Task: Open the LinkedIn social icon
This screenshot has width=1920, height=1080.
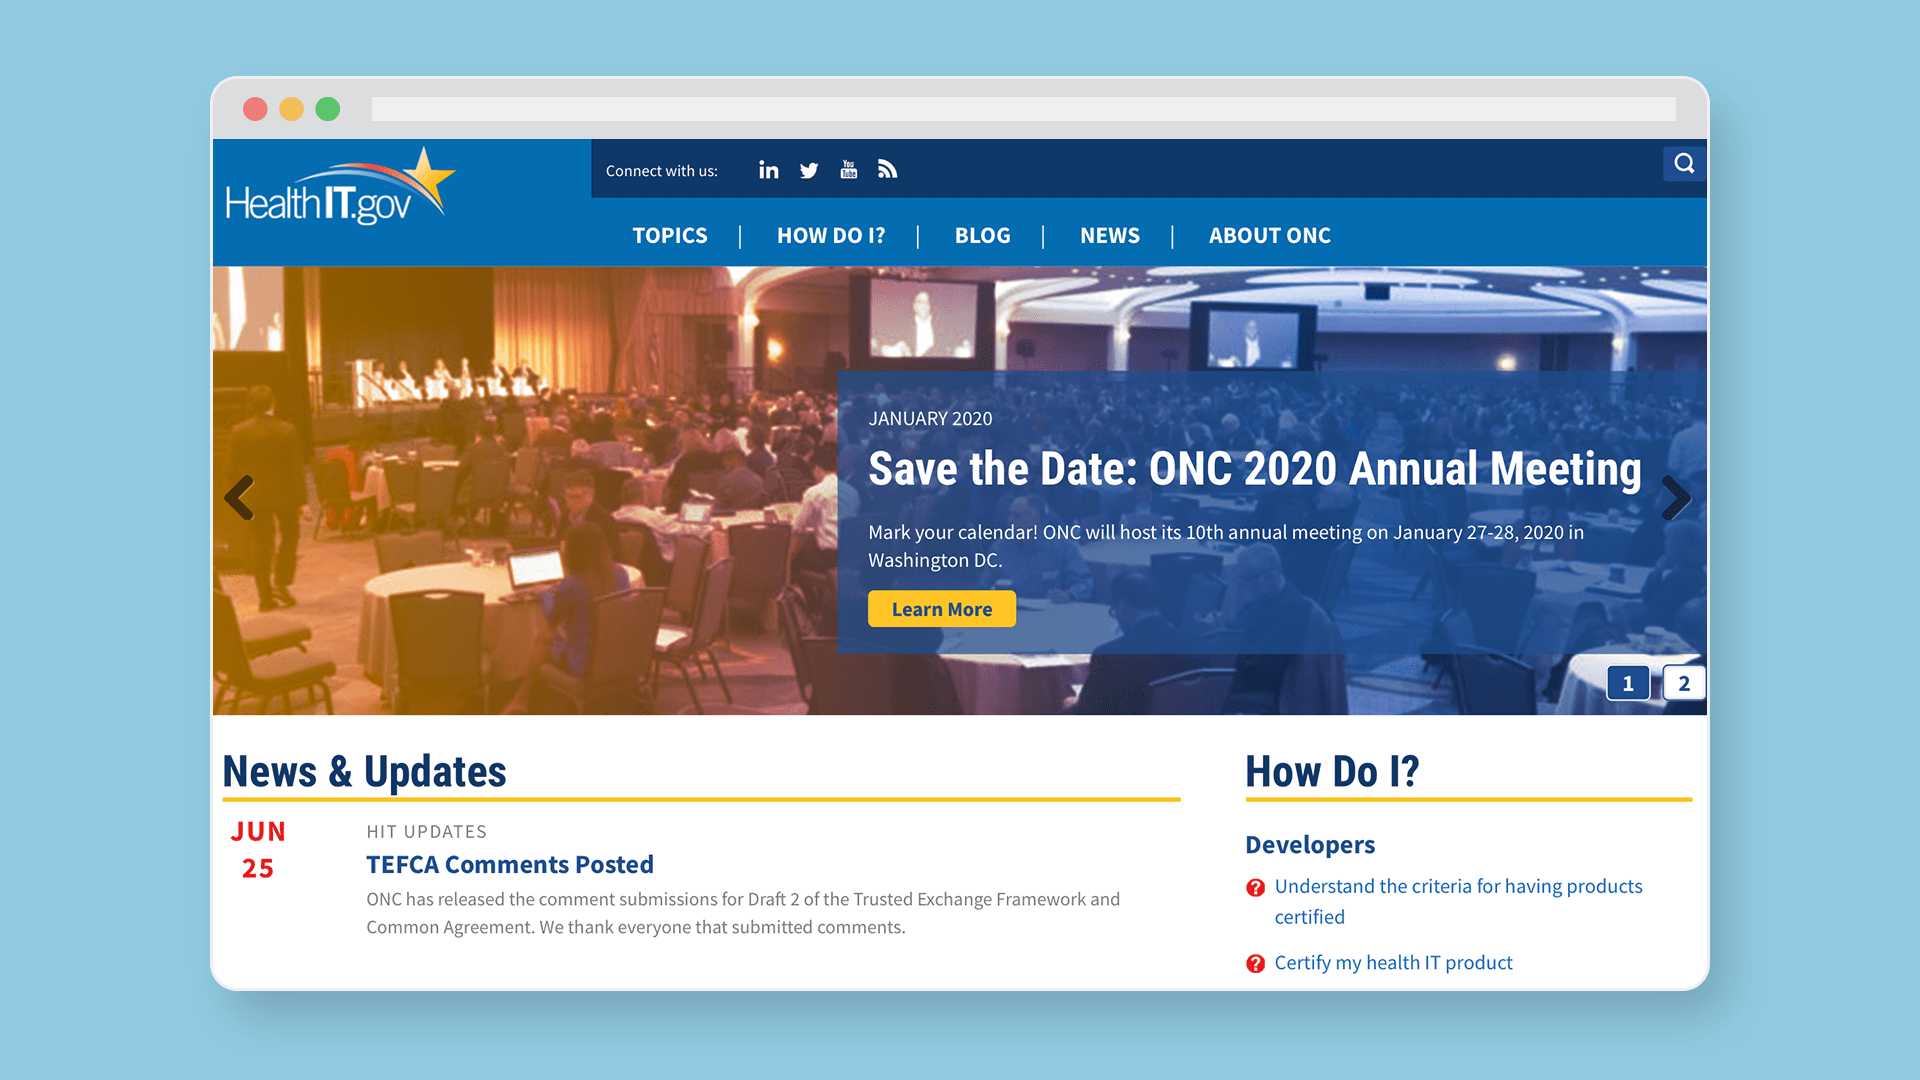Action: click(x=768, y=170)
